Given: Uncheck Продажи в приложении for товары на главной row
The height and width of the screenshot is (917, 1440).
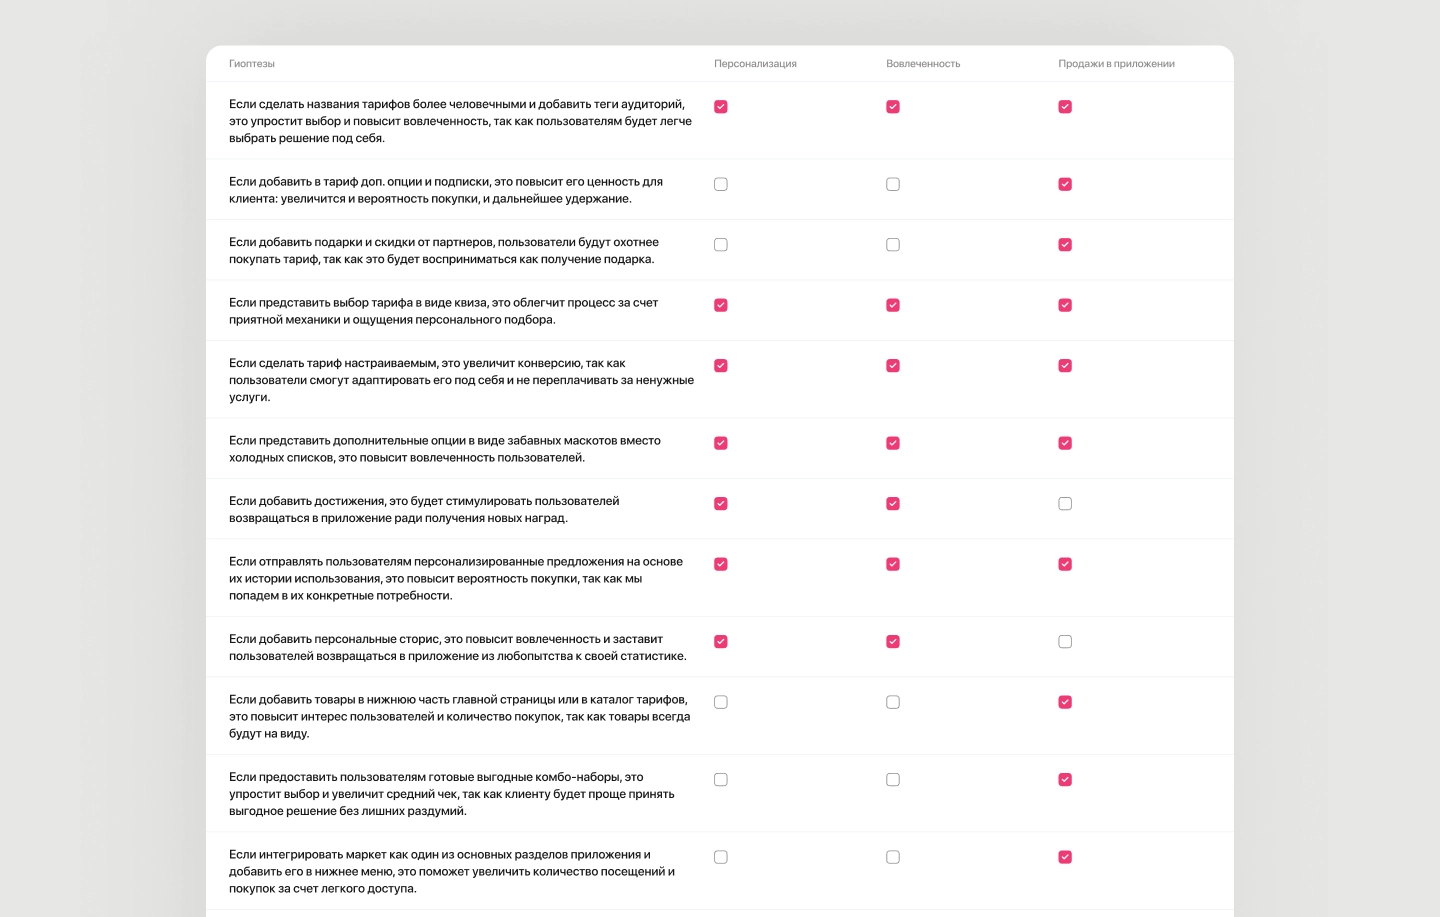Looking at the screenshot, I should coord(1065,702).
